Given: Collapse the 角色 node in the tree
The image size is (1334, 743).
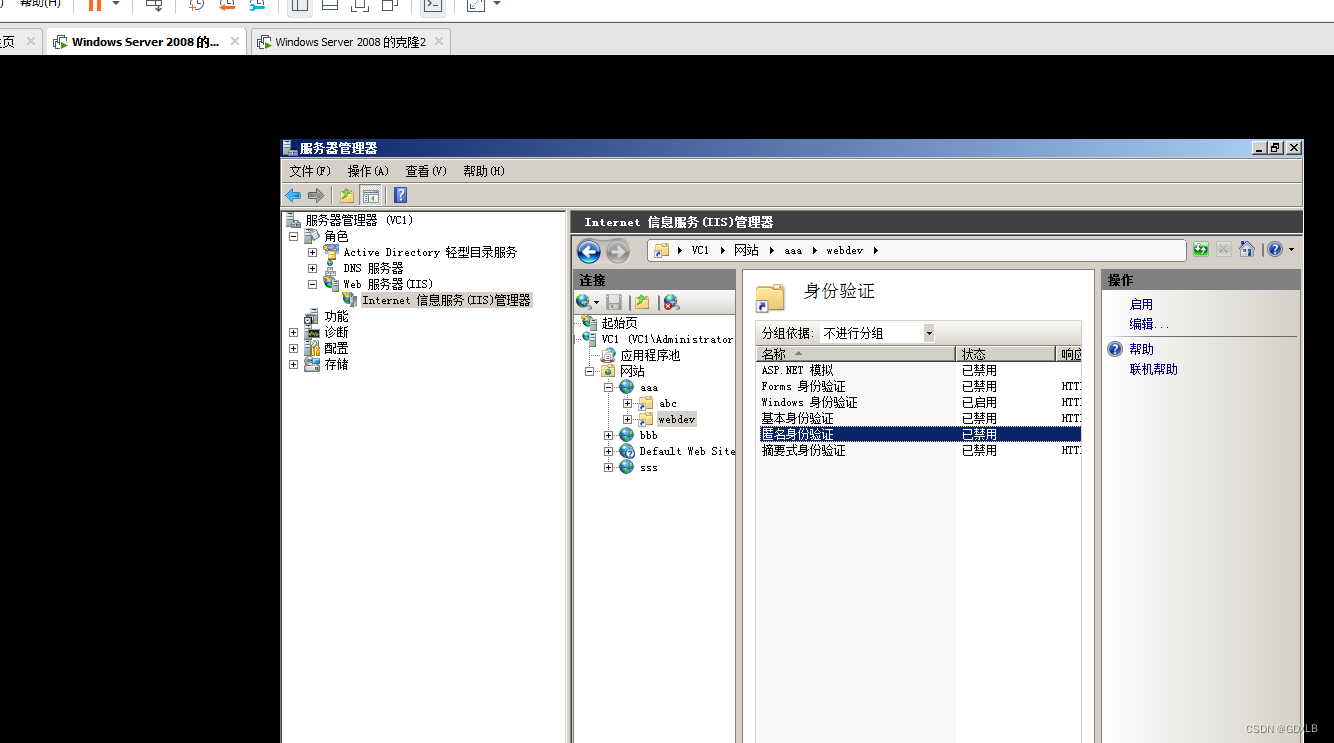Looking at the screenshot, I should [294, 237].
